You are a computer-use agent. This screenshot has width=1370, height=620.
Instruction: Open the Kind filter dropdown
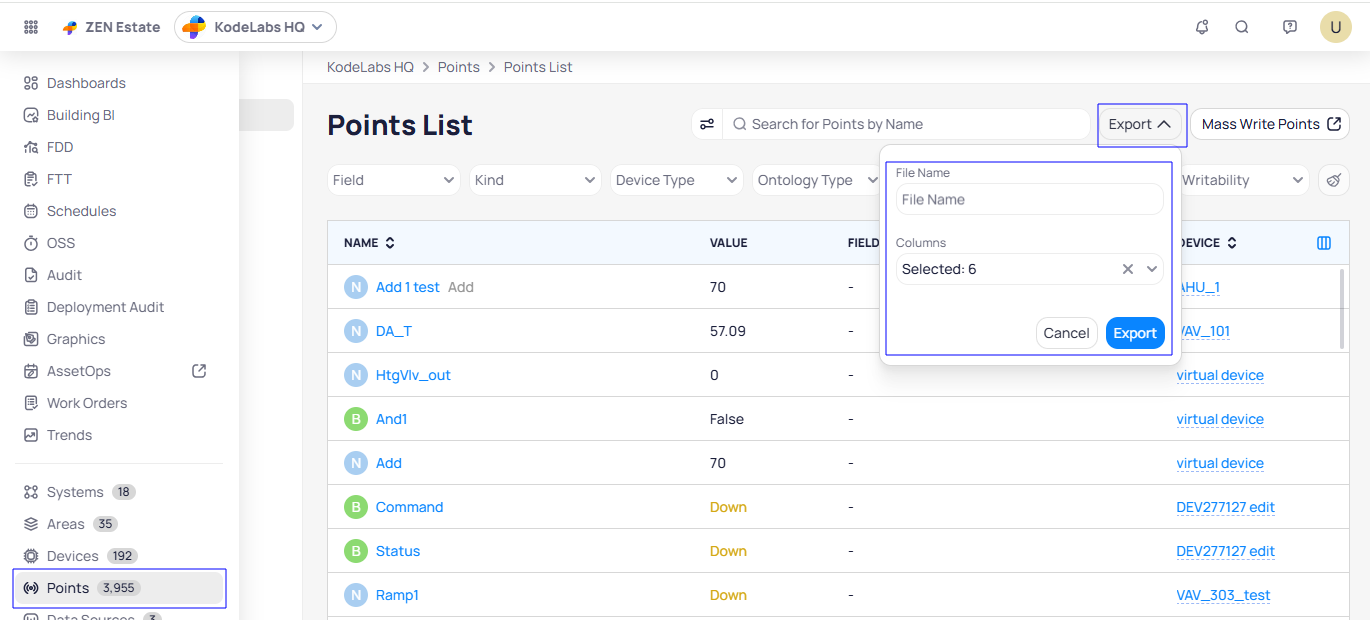[x=535, y=180]
